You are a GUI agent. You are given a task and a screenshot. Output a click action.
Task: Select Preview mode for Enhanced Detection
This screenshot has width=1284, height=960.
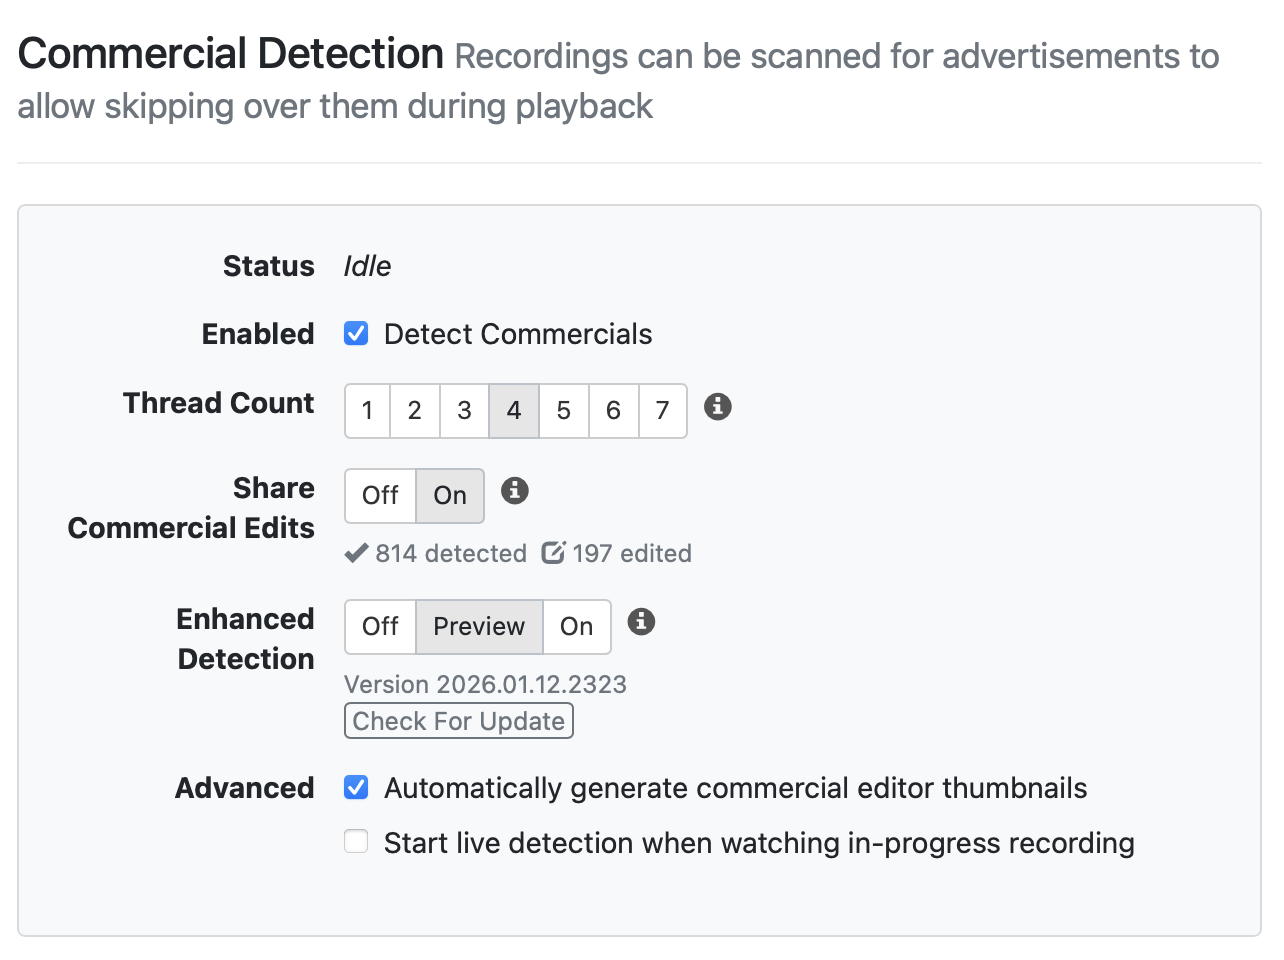tap(479, 627)
